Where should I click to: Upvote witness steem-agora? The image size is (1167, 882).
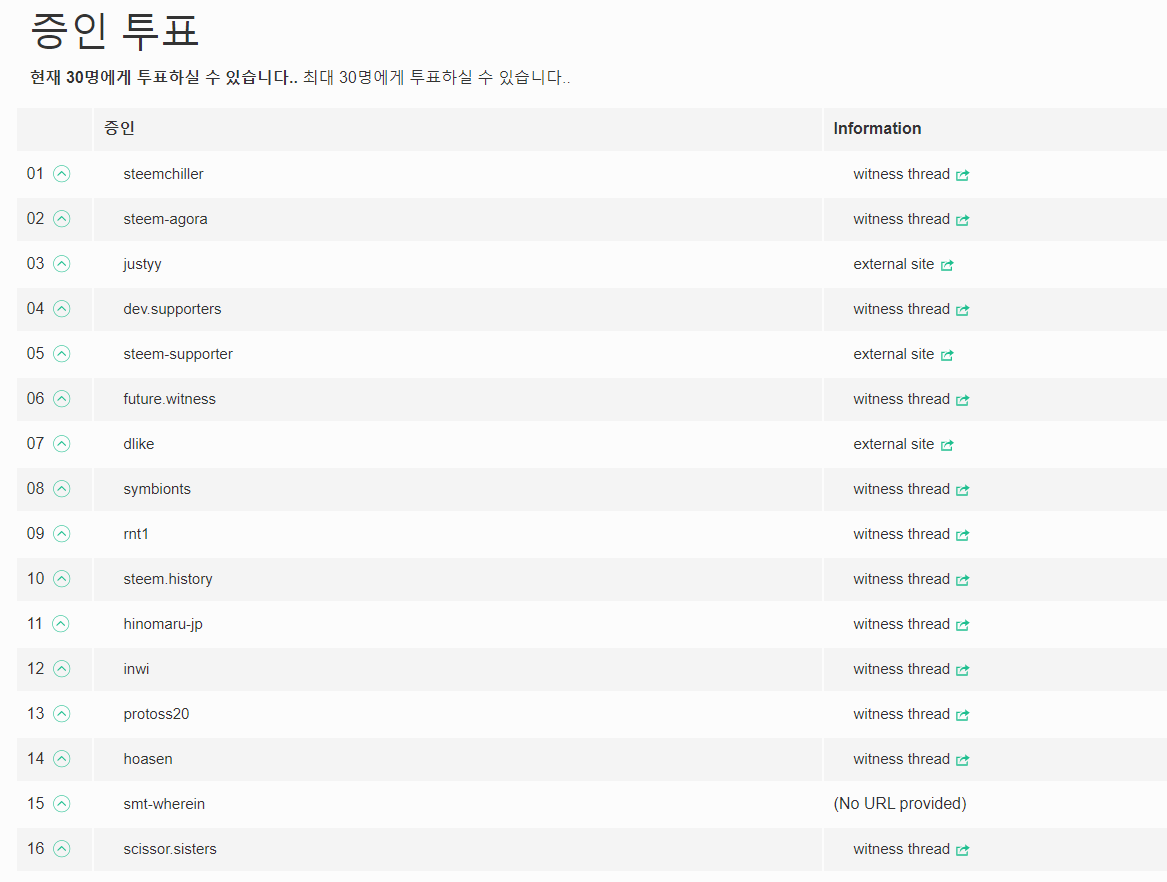tap(62, 219)
